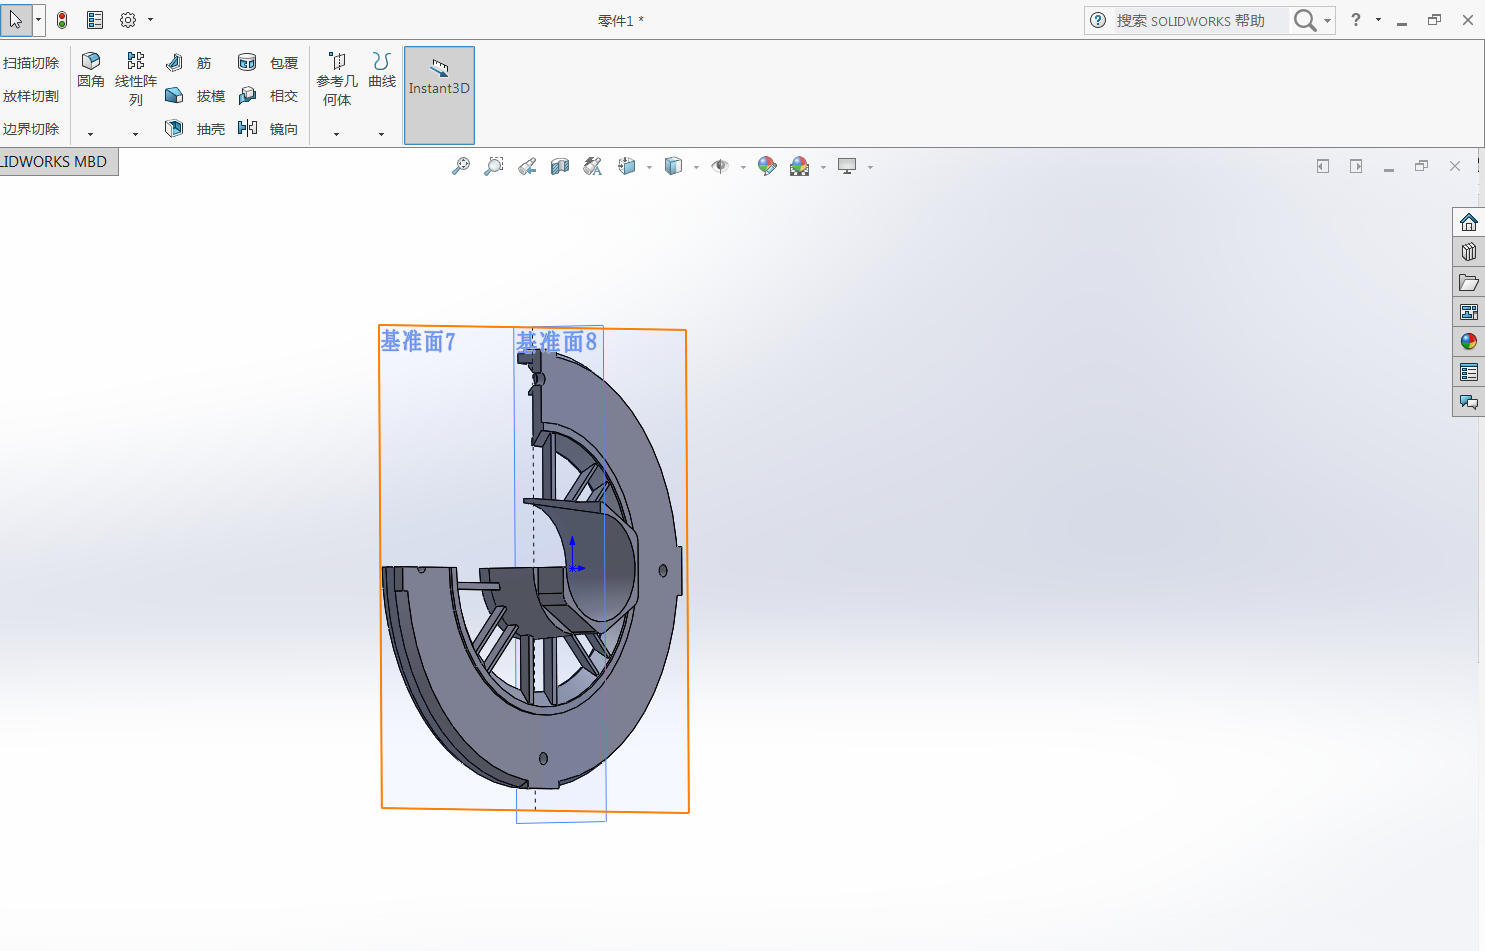Switch to the SOLIDWORKS MBD tab
Image resolution: width=1485 pixels, height=951 pixels.
[x=56, y=162]
